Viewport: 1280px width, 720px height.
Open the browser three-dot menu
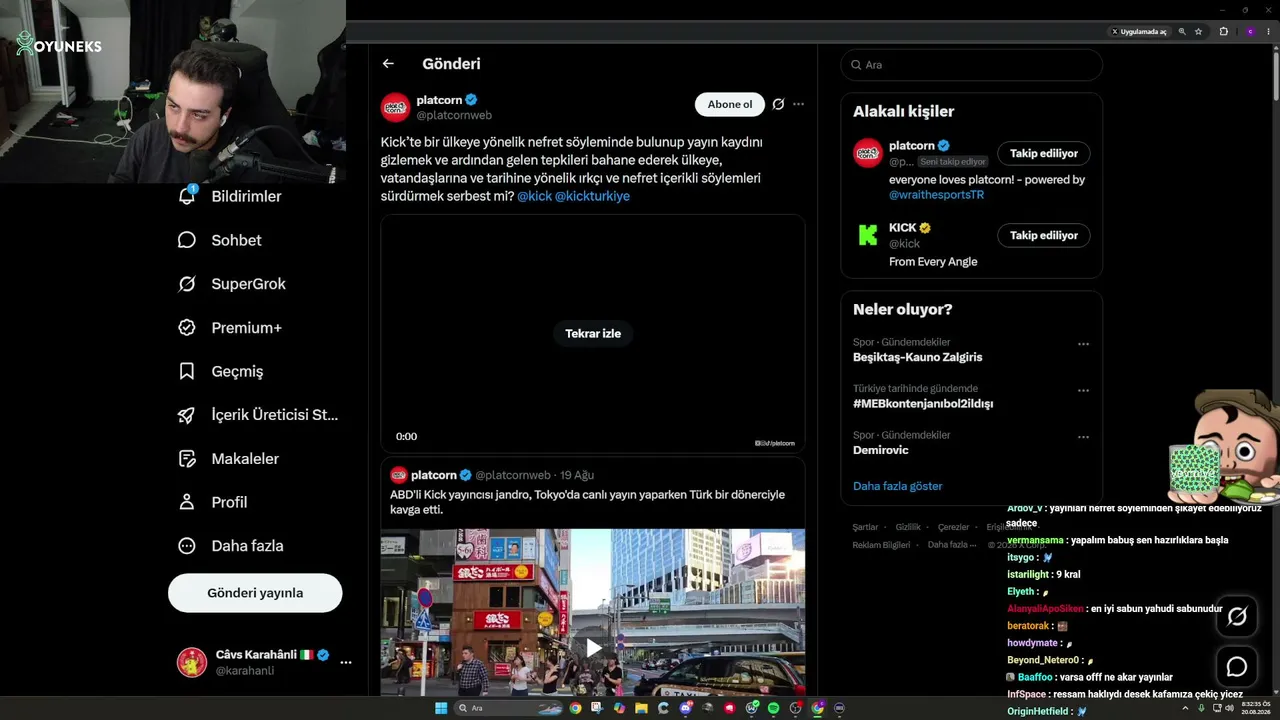click(x=1269, y=32)
